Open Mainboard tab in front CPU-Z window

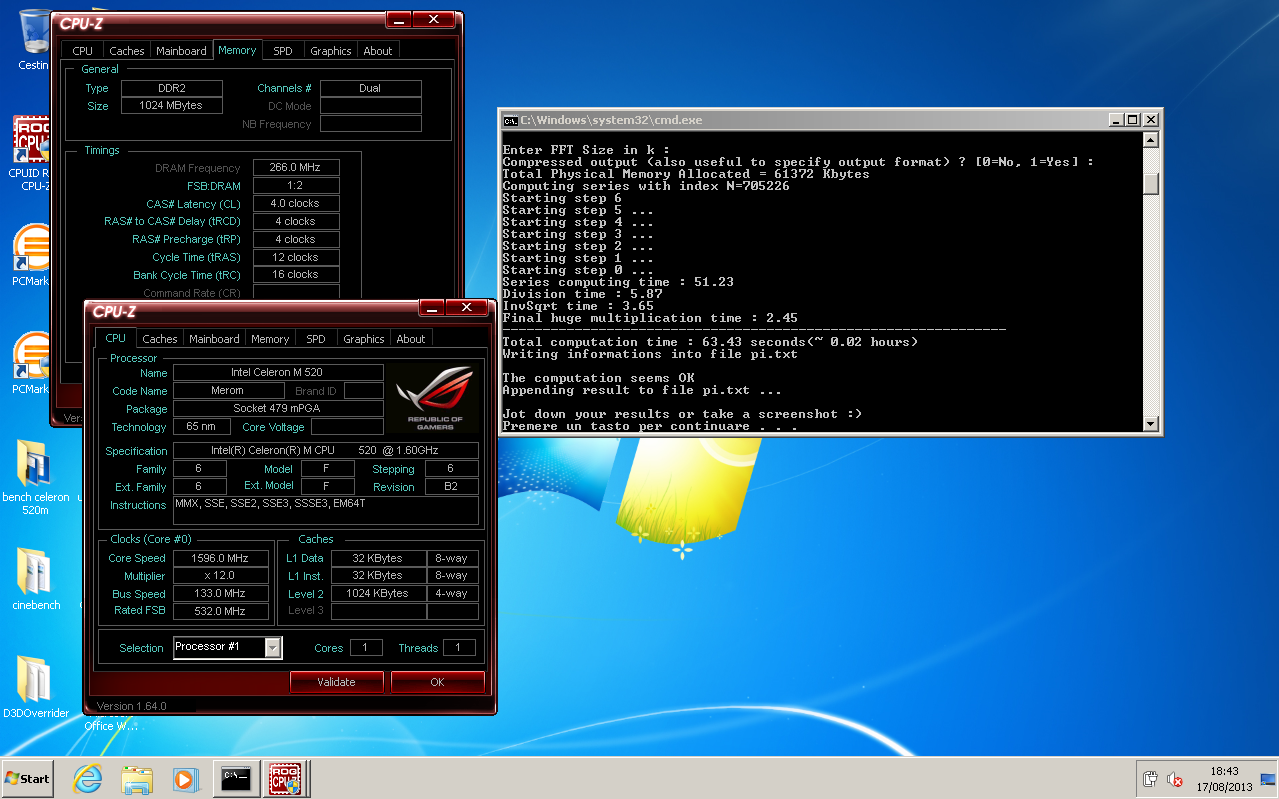(214, 339)
